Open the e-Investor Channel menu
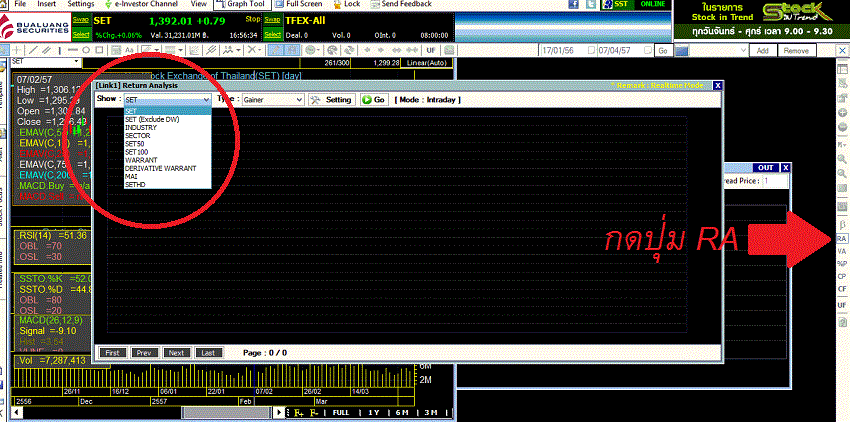Viewport: 850px width, 422px height. (141, 4)
